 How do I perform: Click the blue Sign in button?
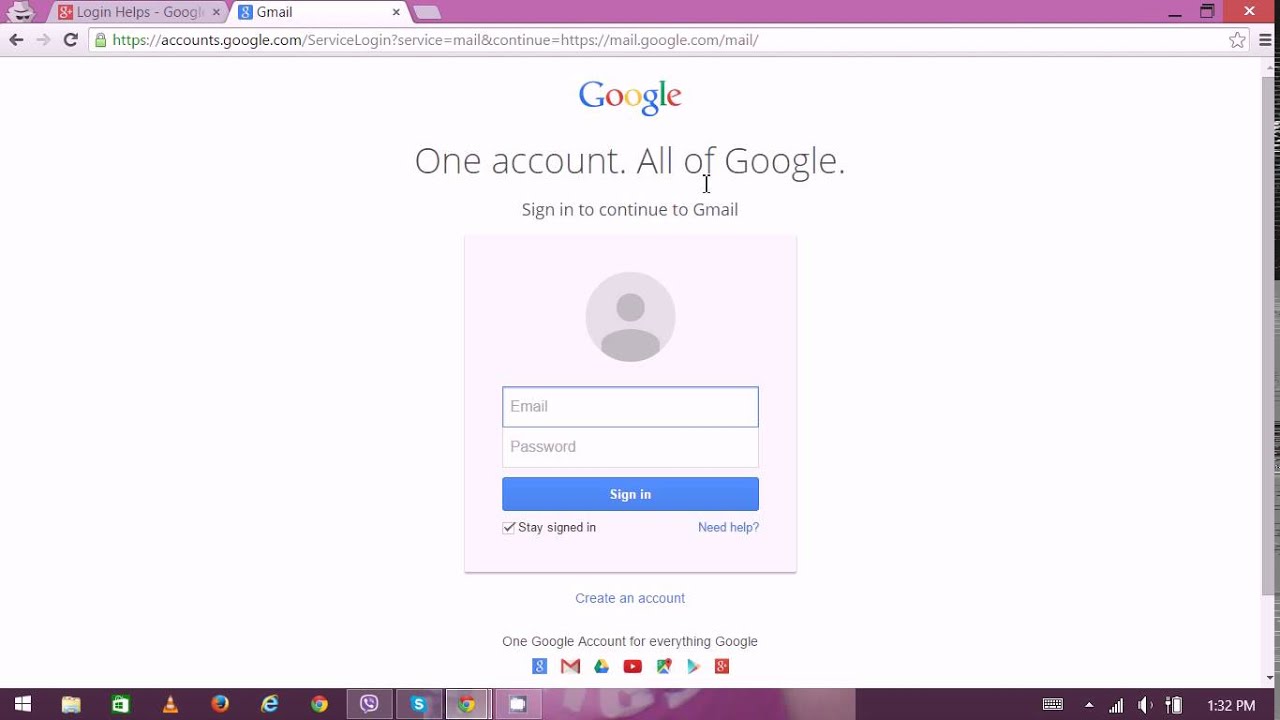coord(630,494)
